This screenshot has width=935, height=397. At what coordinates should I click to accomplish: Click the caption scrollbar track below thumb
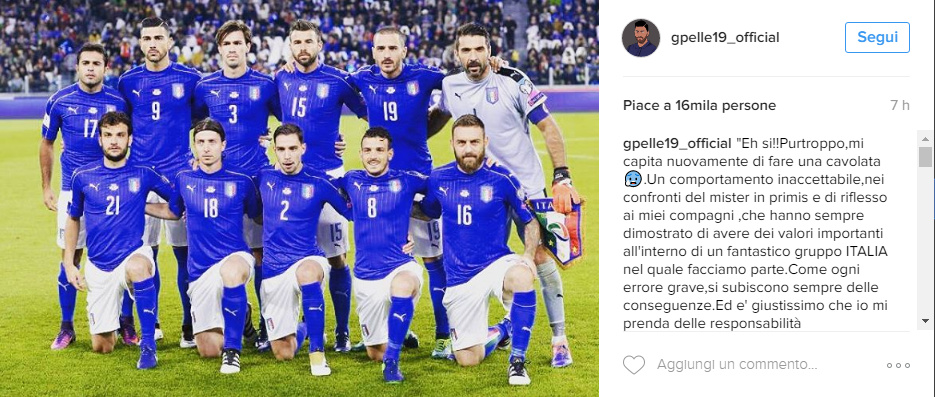pyautogui.click(x=925, y=240)
